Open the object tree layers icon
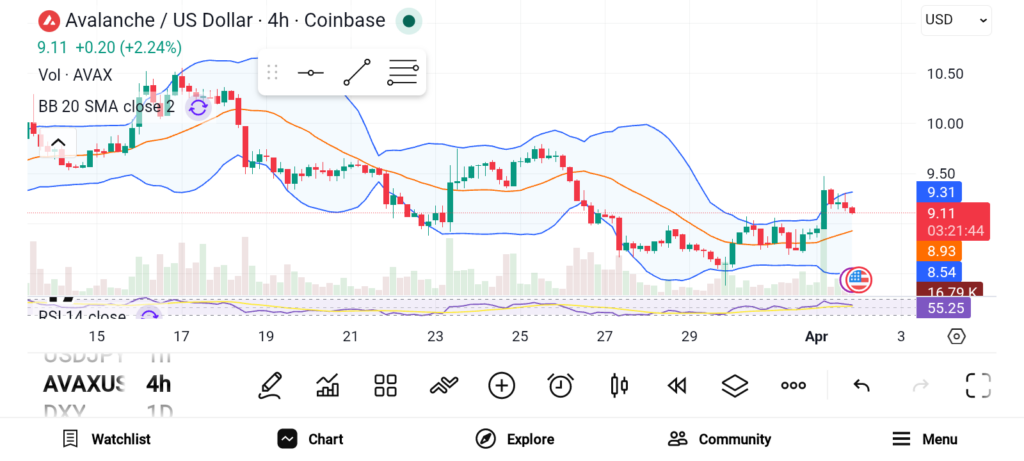This screenshot has width=1024, height=461. point(735,385)
